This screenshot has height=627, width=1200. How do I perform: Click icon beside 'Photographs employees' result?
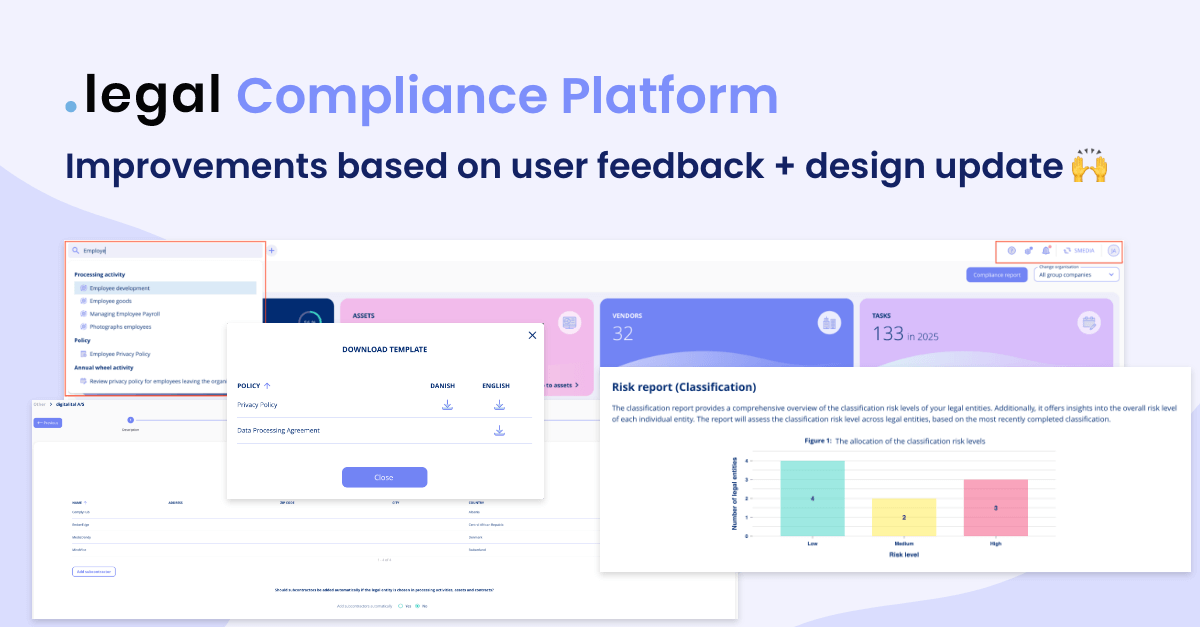coord(83,327)
